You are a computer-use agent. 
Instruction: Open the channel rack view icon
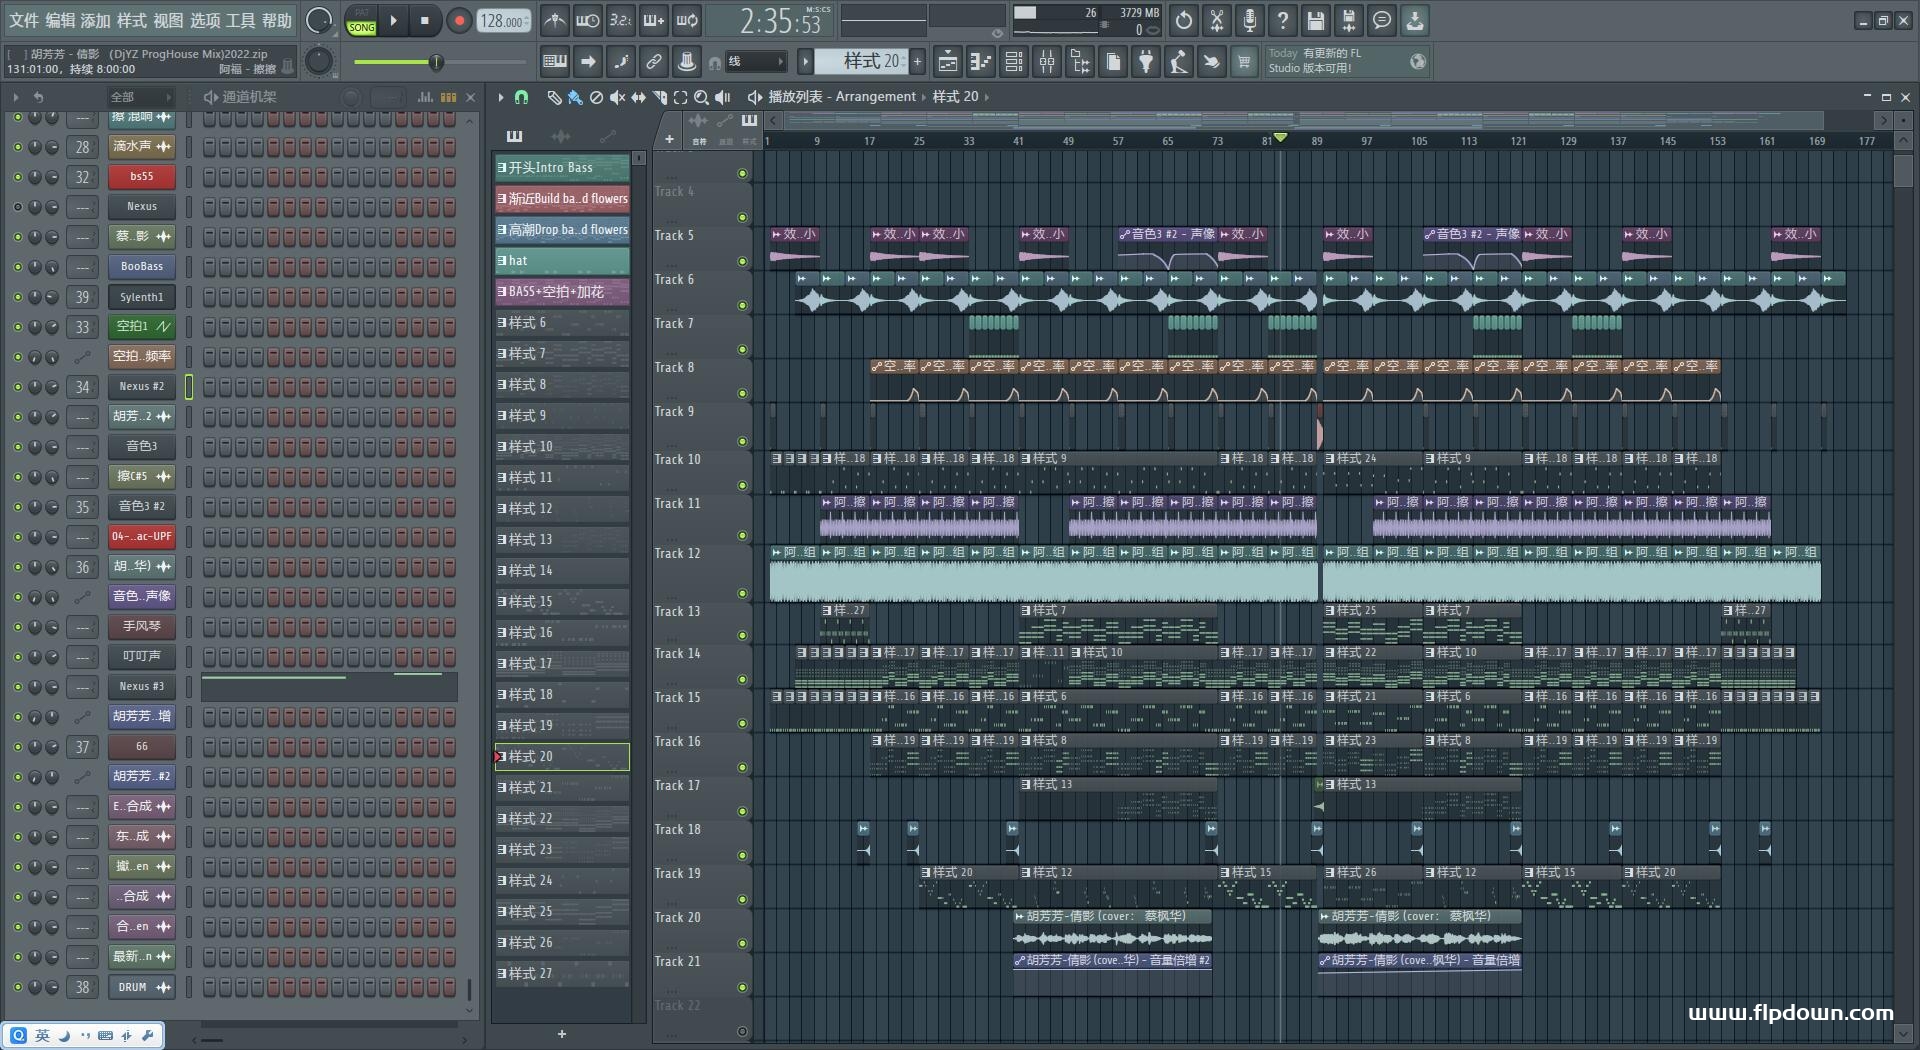pos(1014,62)
